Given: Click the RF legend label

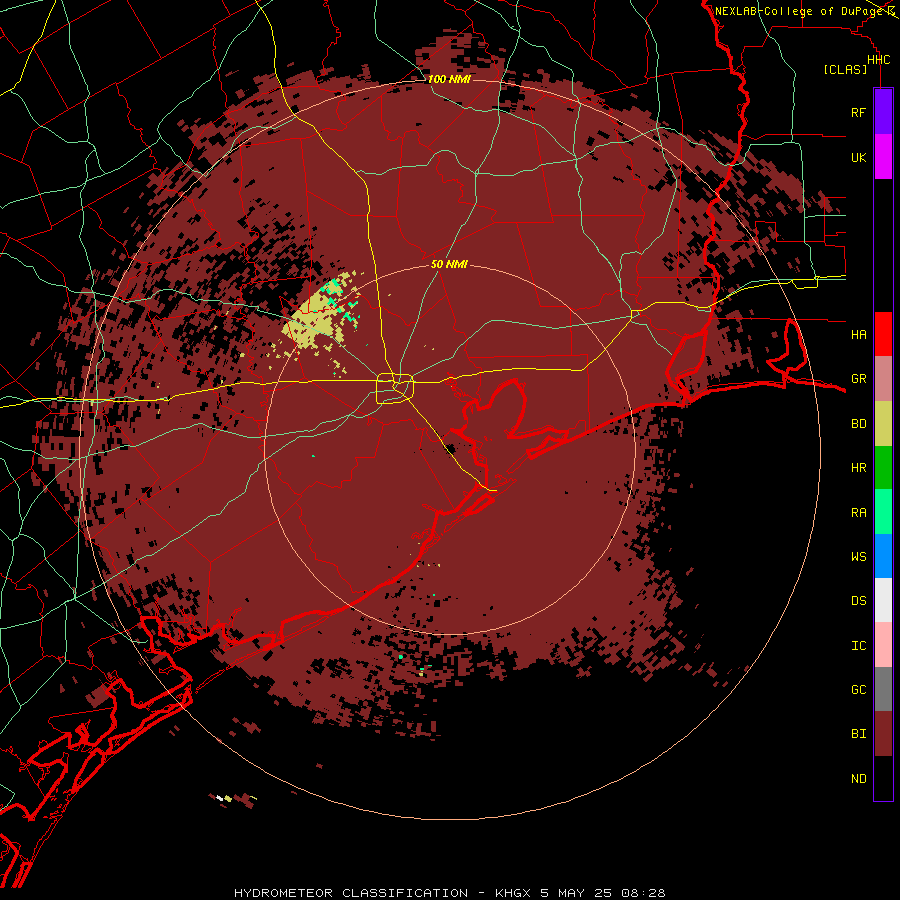Looking at the screenshot, I should pyautogui.click(x=858, y=112).
